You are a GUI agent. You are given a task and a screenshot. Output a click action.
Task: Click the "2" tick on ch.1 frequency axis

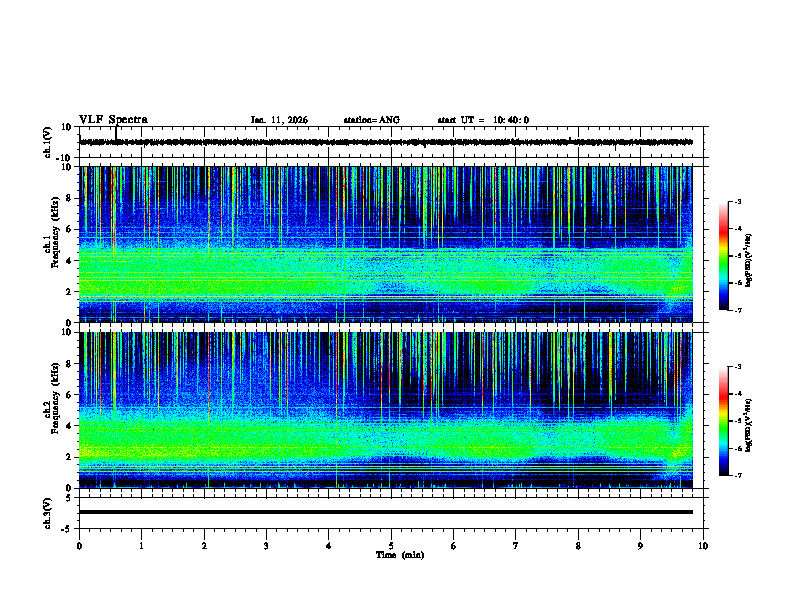69,291
